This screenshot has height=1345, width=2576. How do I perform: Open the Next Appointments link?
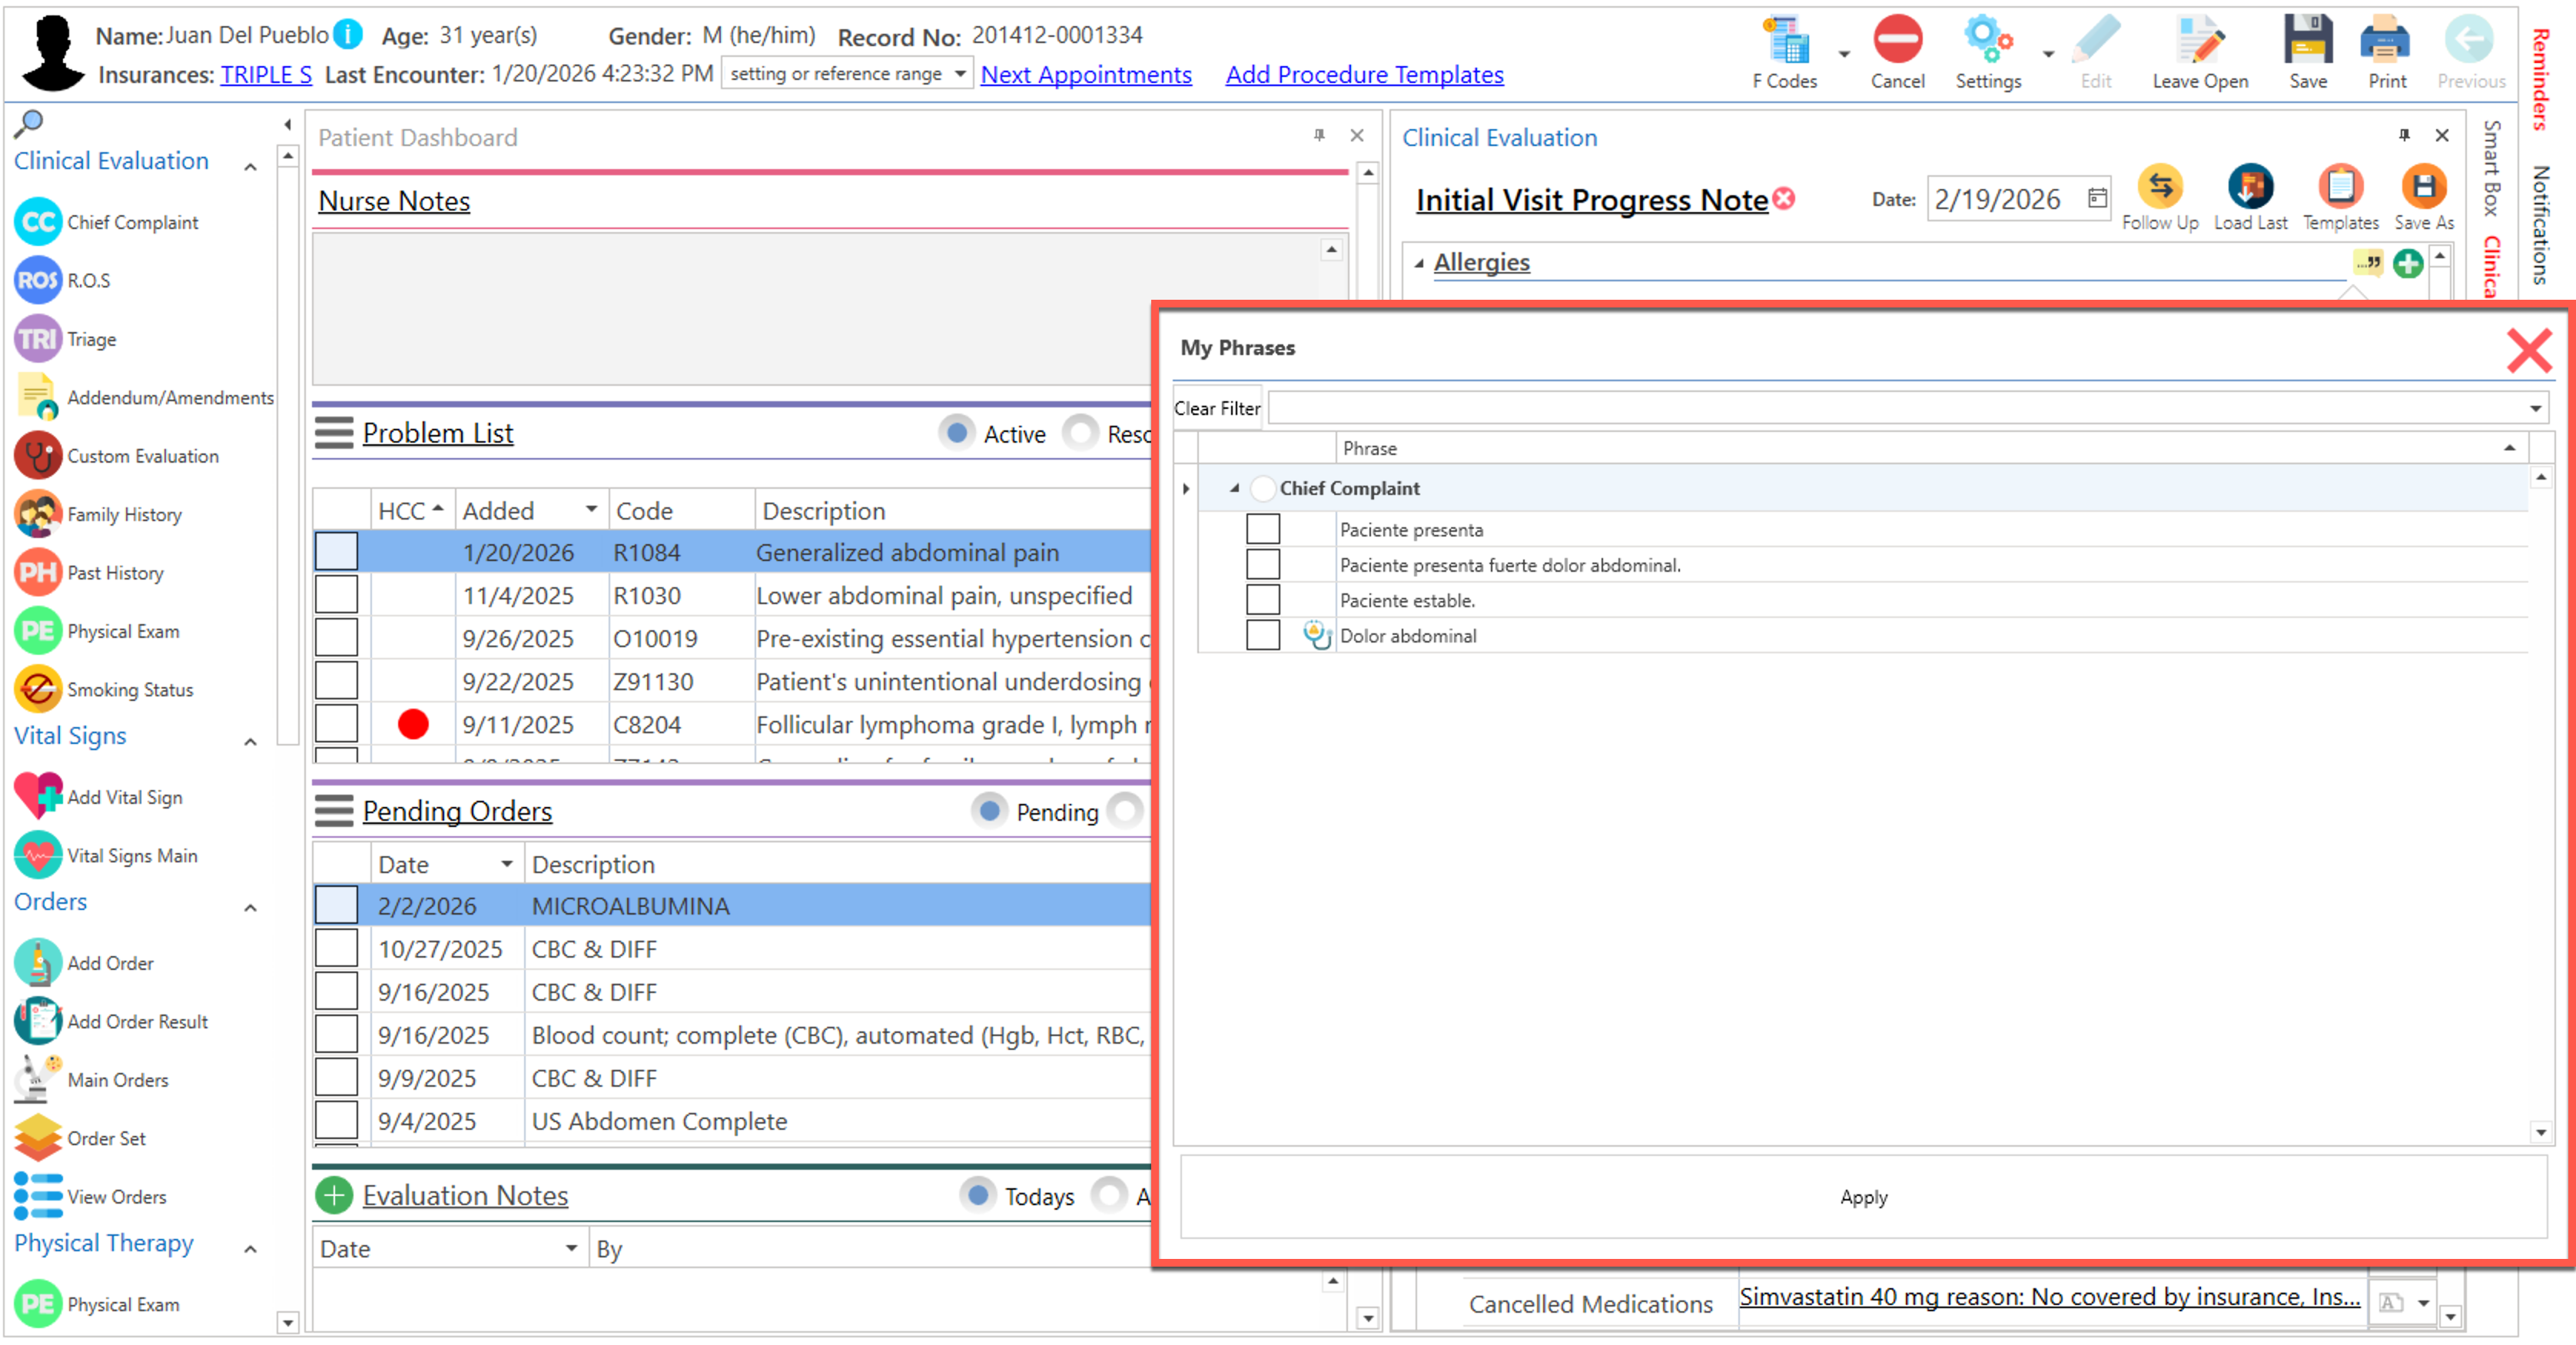pyautogui.click(x=1086, y=74)
